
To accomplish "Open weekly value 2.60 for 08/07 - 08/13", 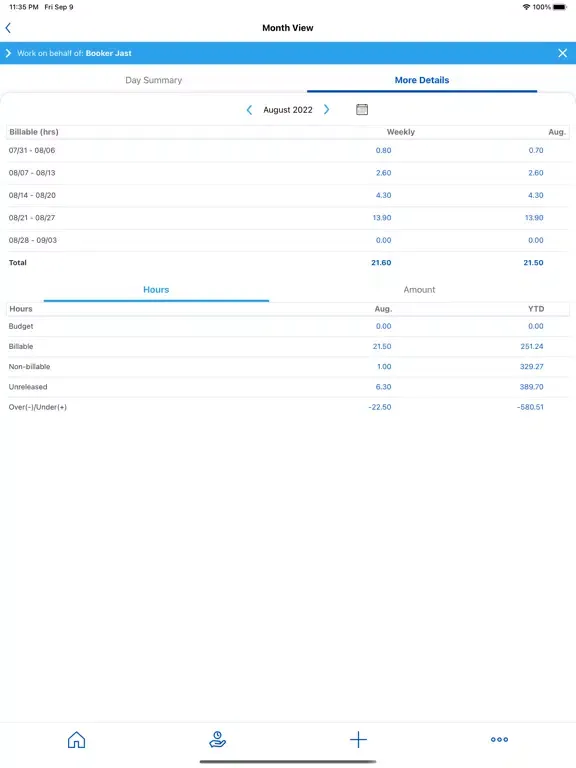I will pyautogui.click(x=384, y=173).
